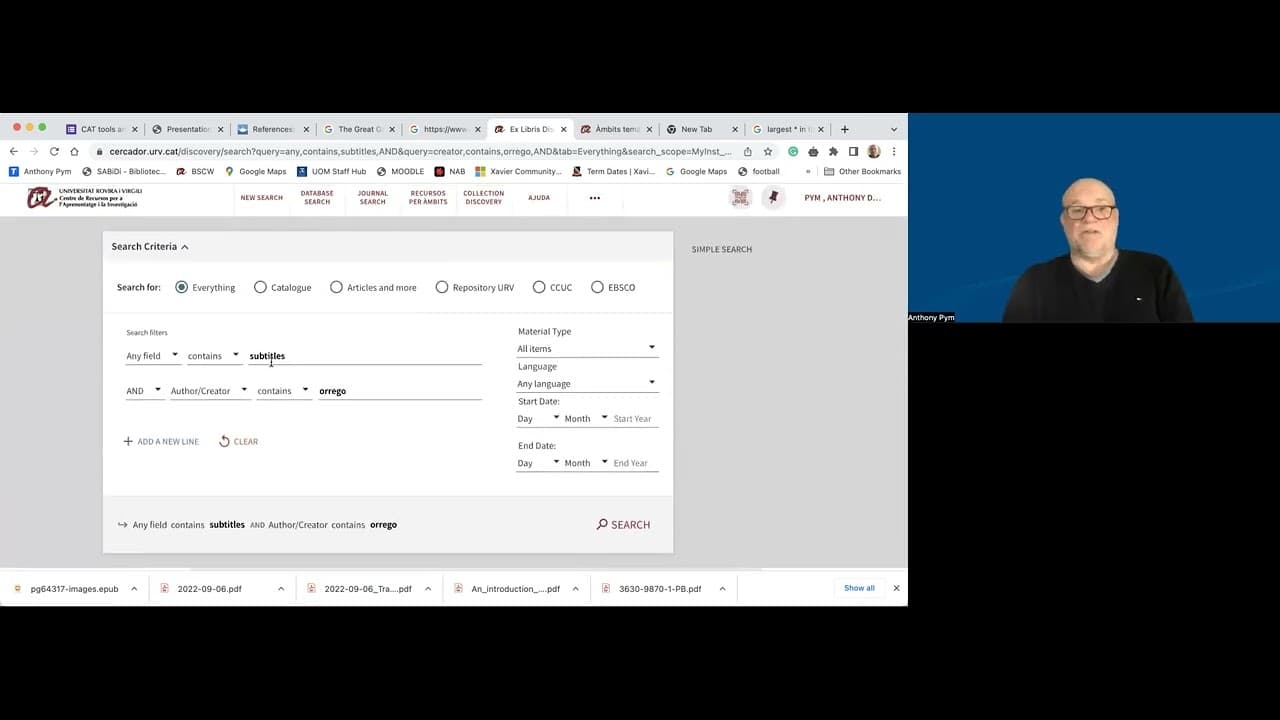Click the magnifier SEARCH button

[x=623, y=524]
